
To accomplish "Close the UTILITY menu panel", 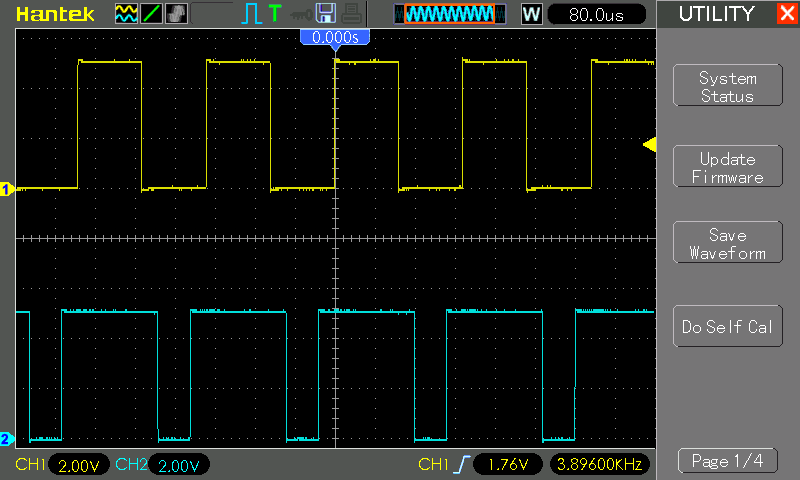I will (x=786, y=14).
